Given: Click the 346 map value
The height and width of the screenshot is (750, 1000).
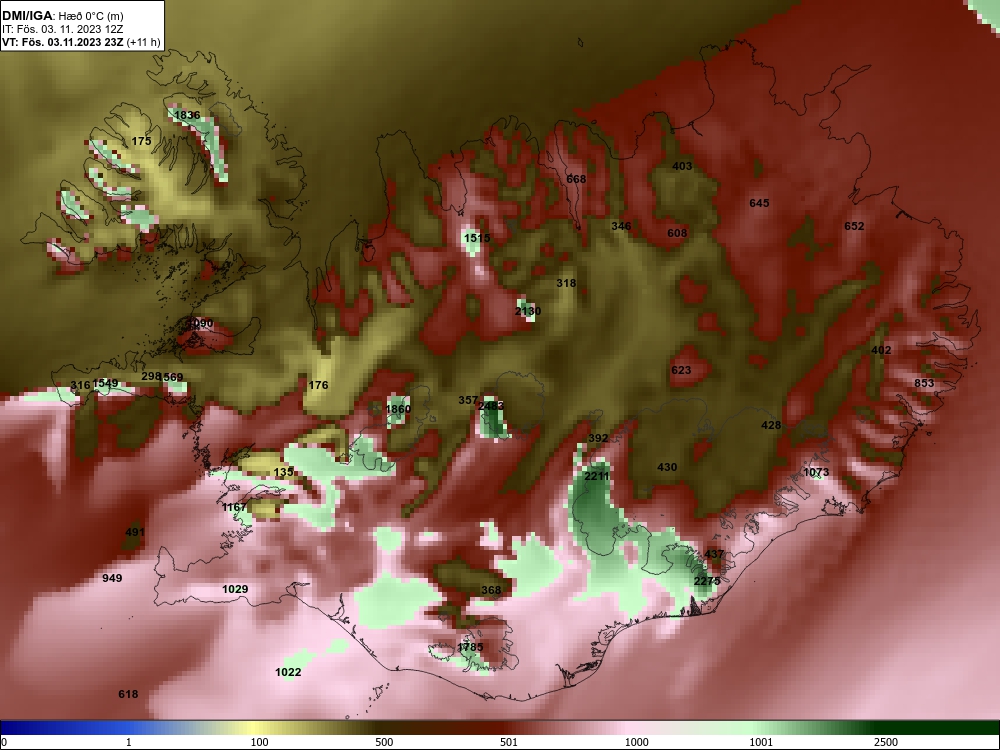Looking at the screenshot, I should point(621,226).
